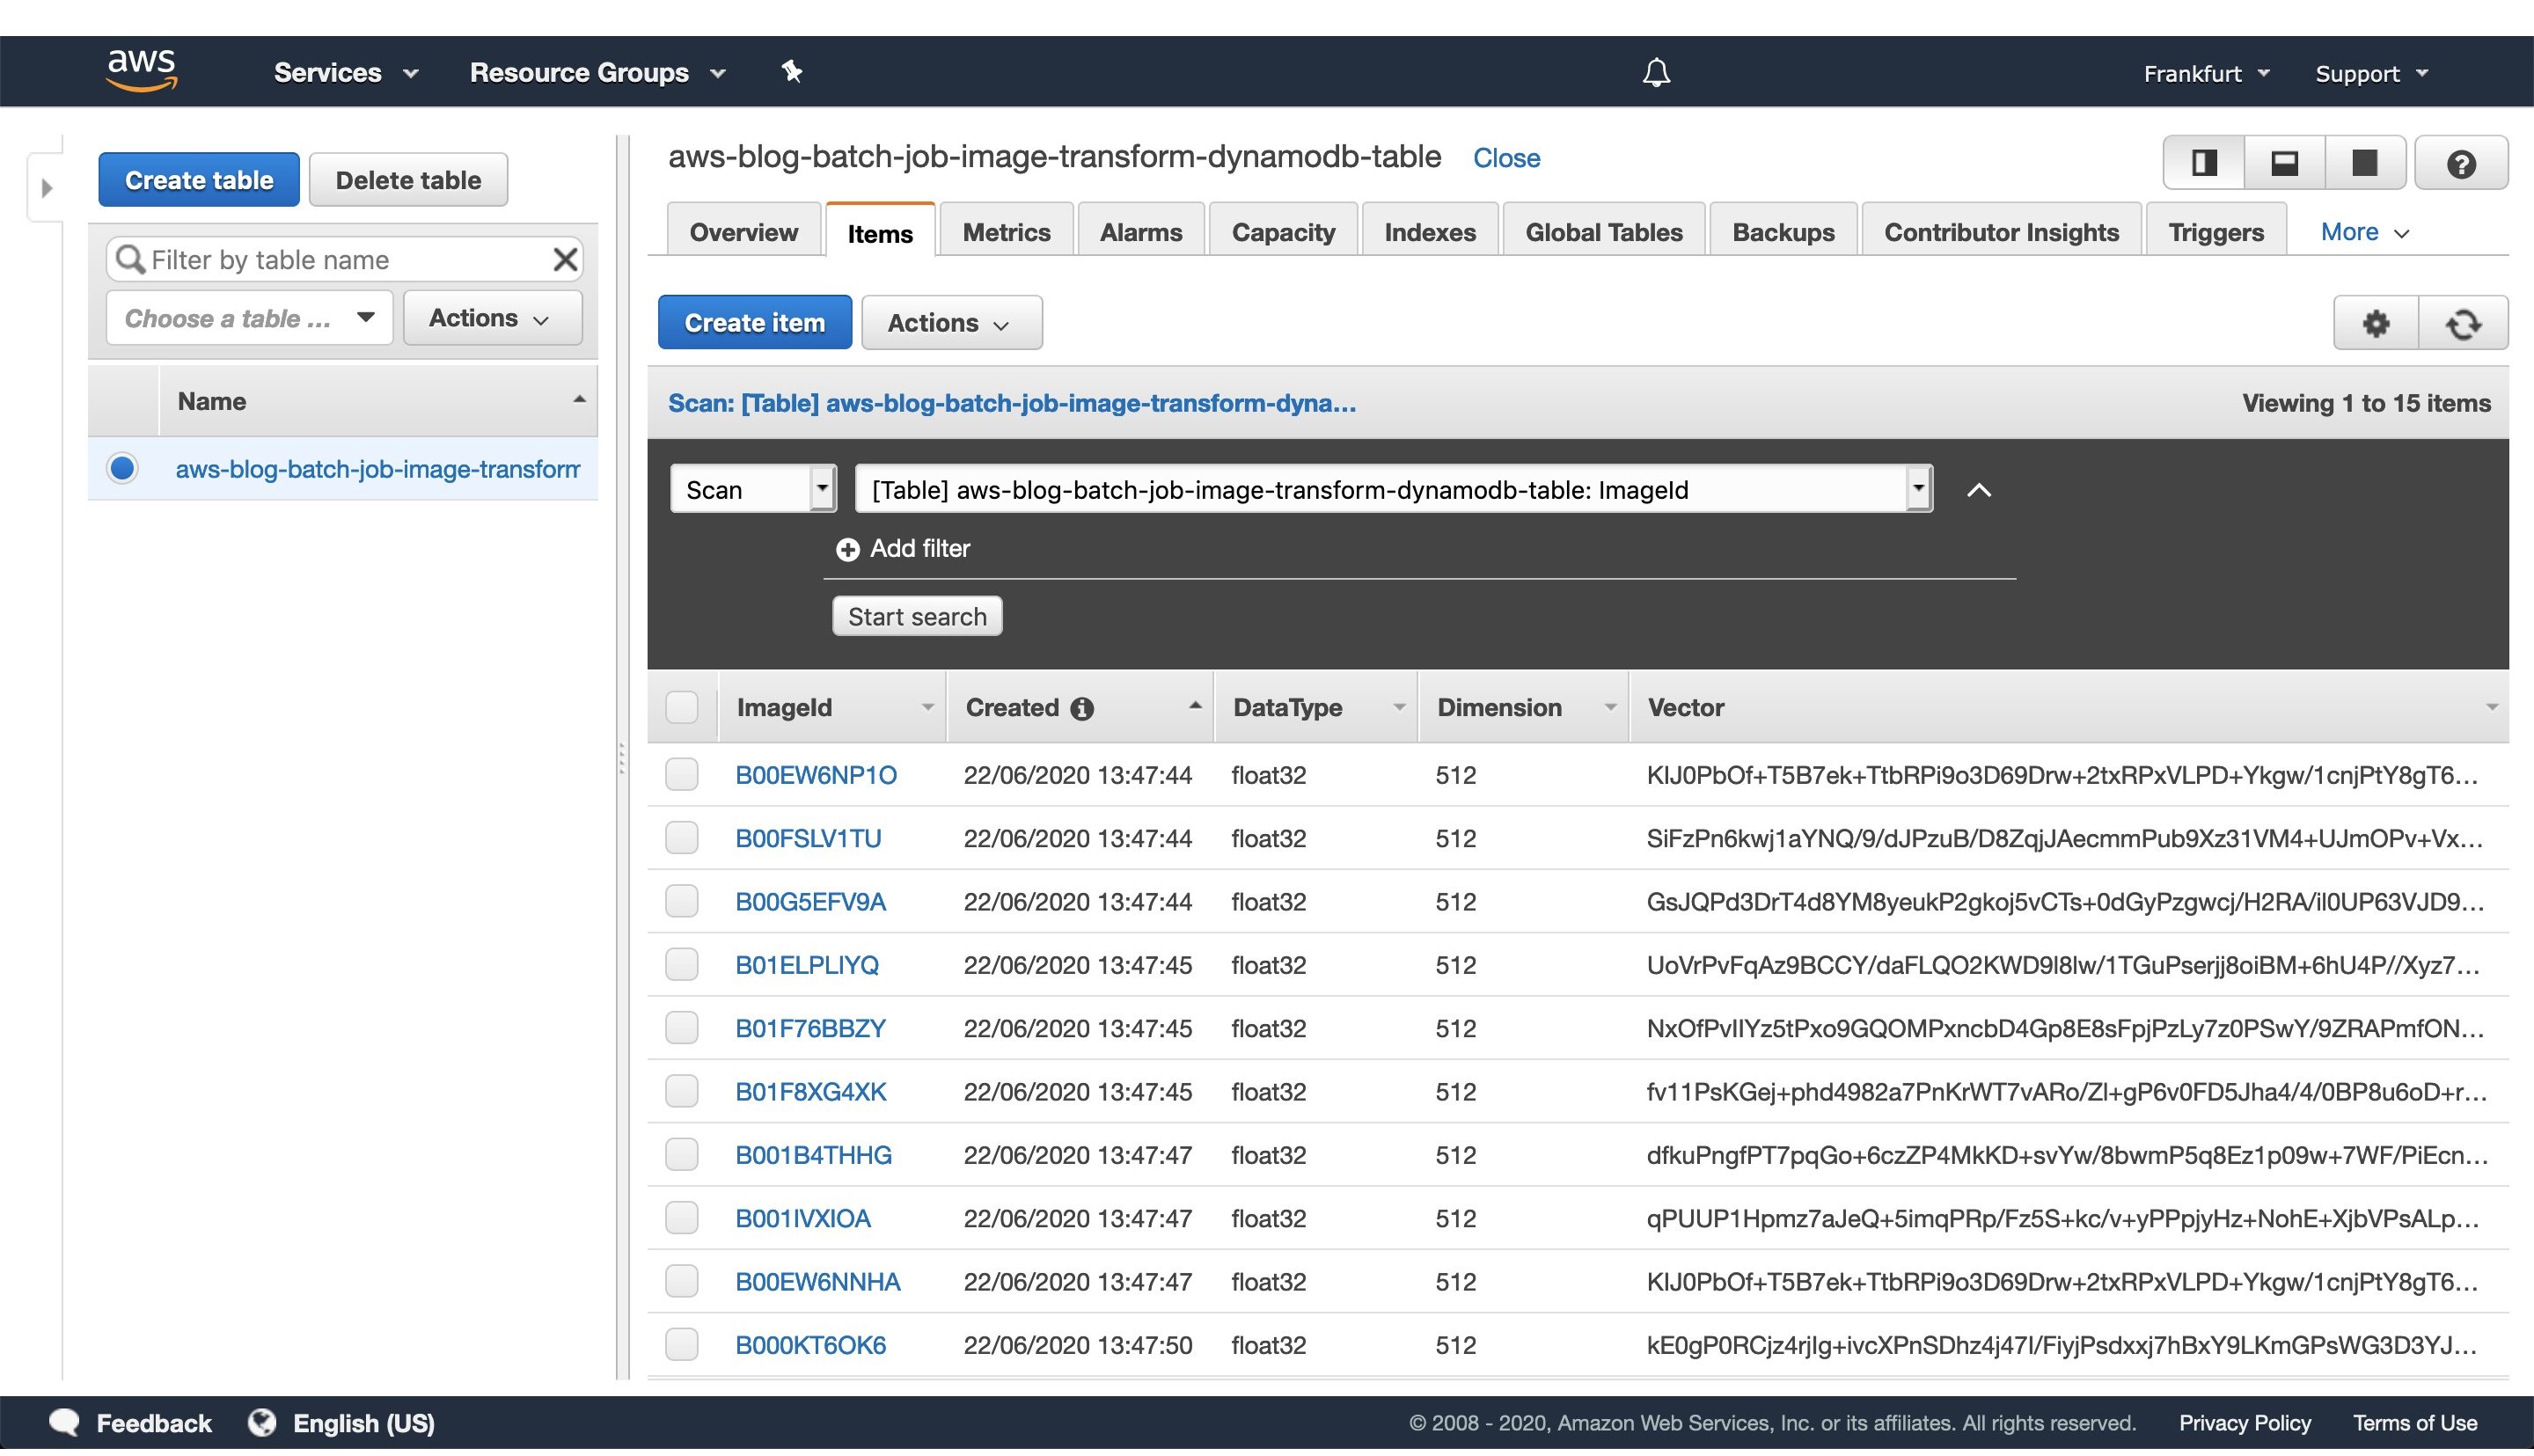Switch to the Backups tab
Screen dimensions: 2534x1456
click(1782, 233)
